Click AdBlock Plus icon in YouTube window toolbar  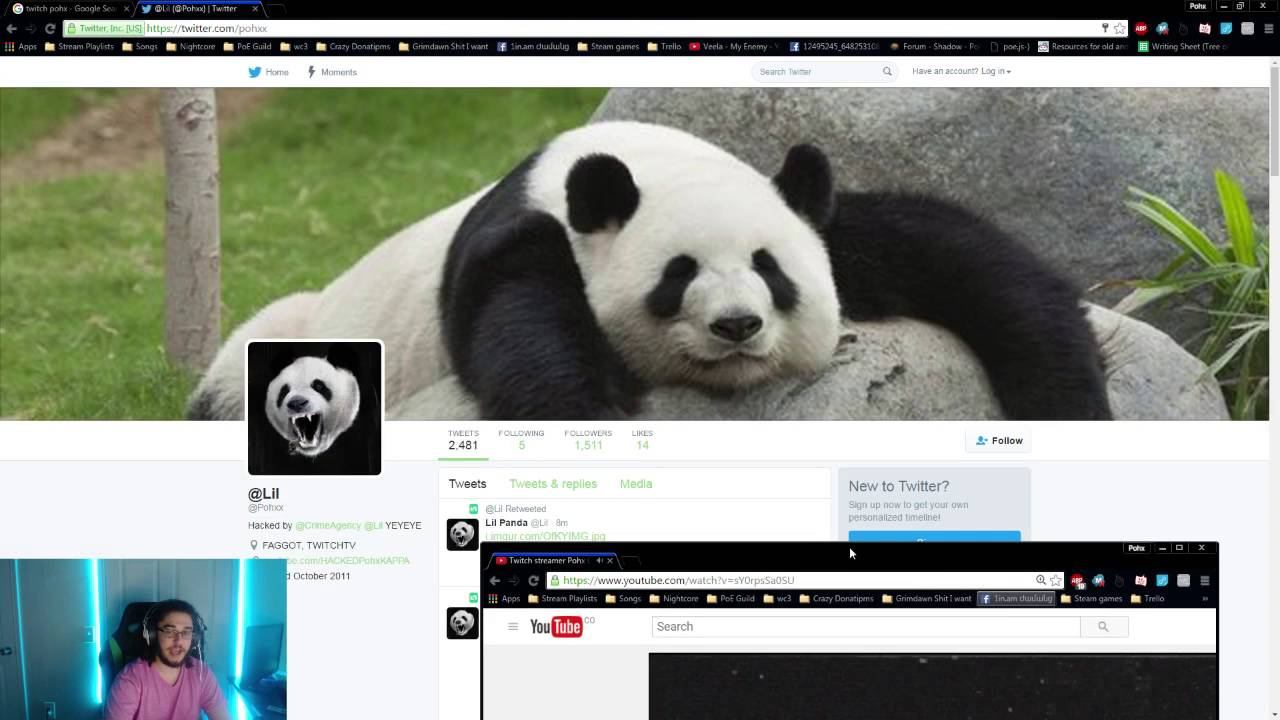pyautogui.click(x=1077, y=580)
